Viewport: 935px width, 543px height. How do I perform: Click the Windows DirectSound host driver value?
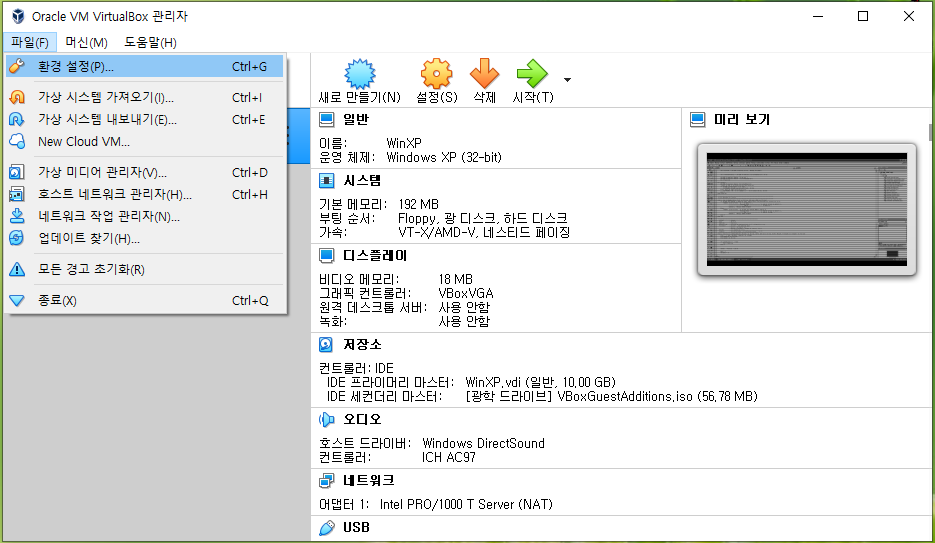[483, 443]
